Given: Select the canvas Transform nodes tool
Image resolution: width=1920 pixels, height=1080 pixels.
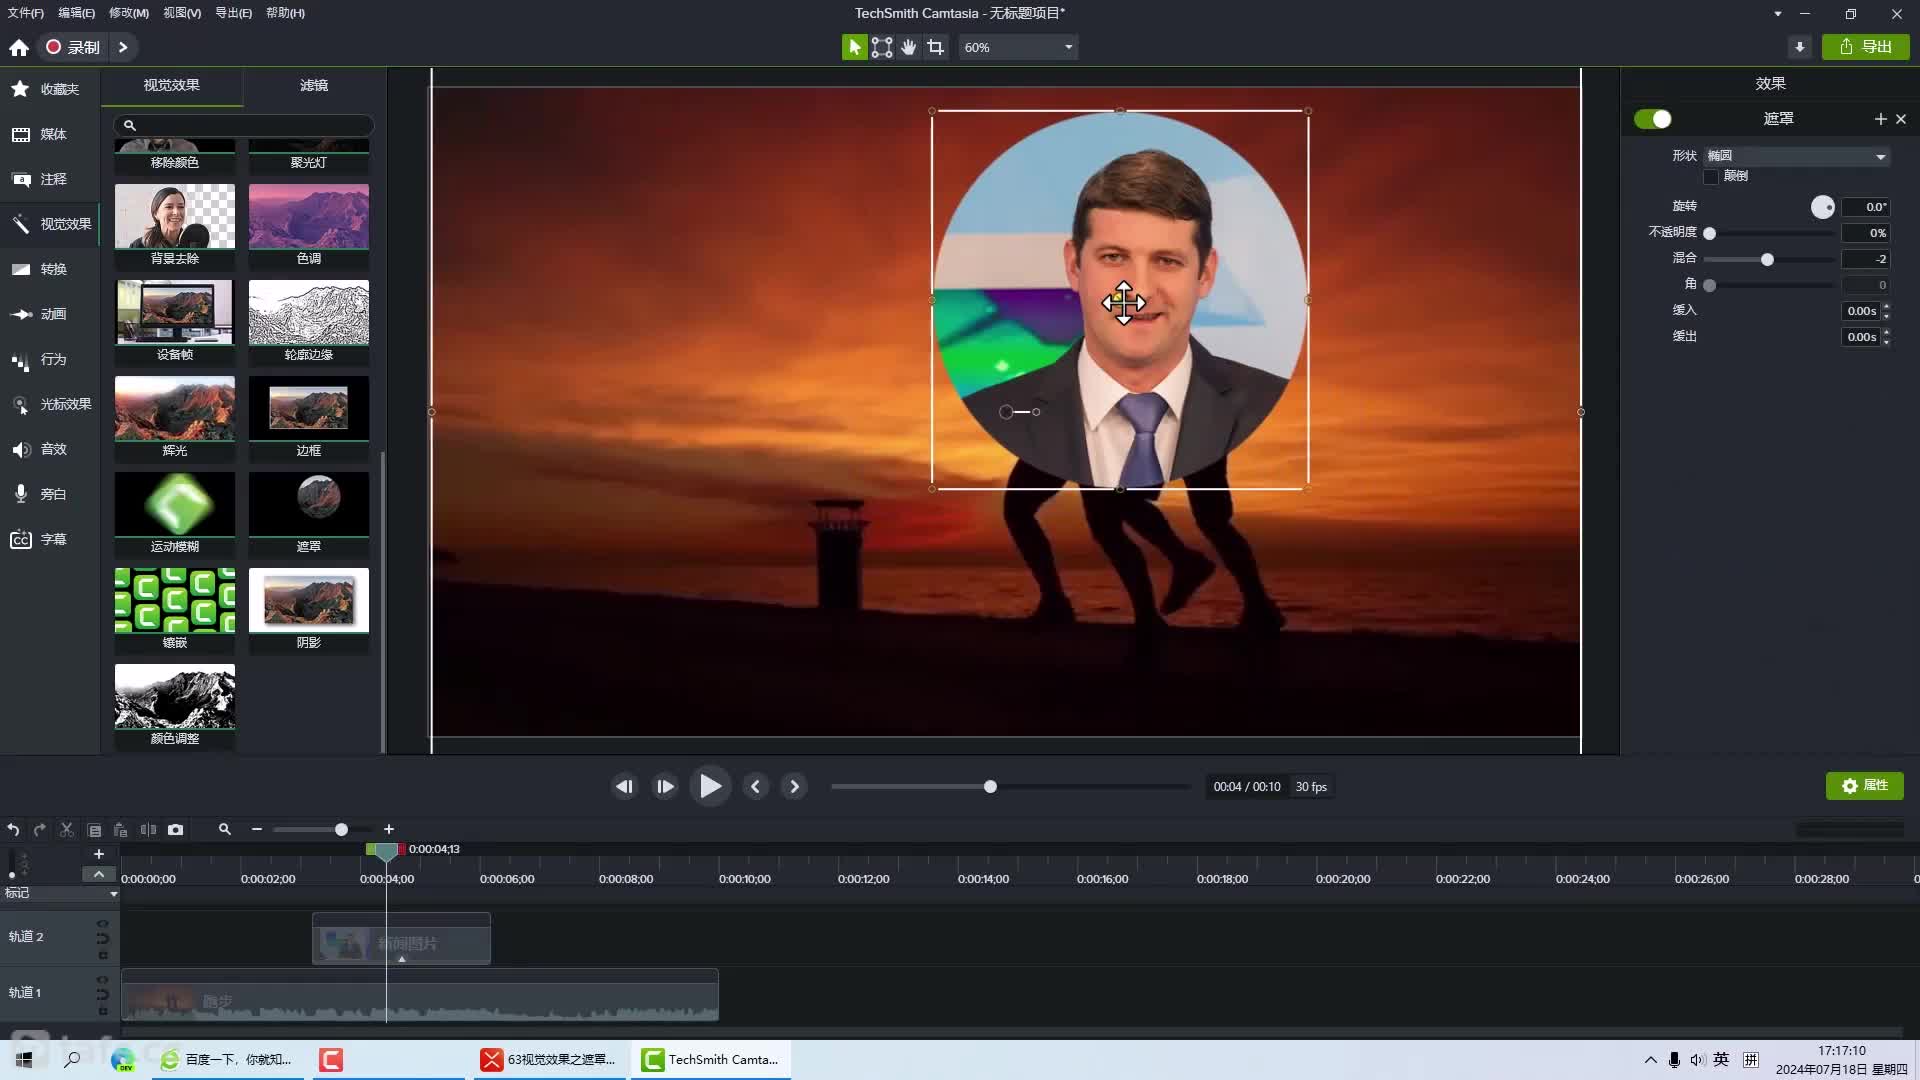Looking at the screenshot, I should [x=882, y=47].
